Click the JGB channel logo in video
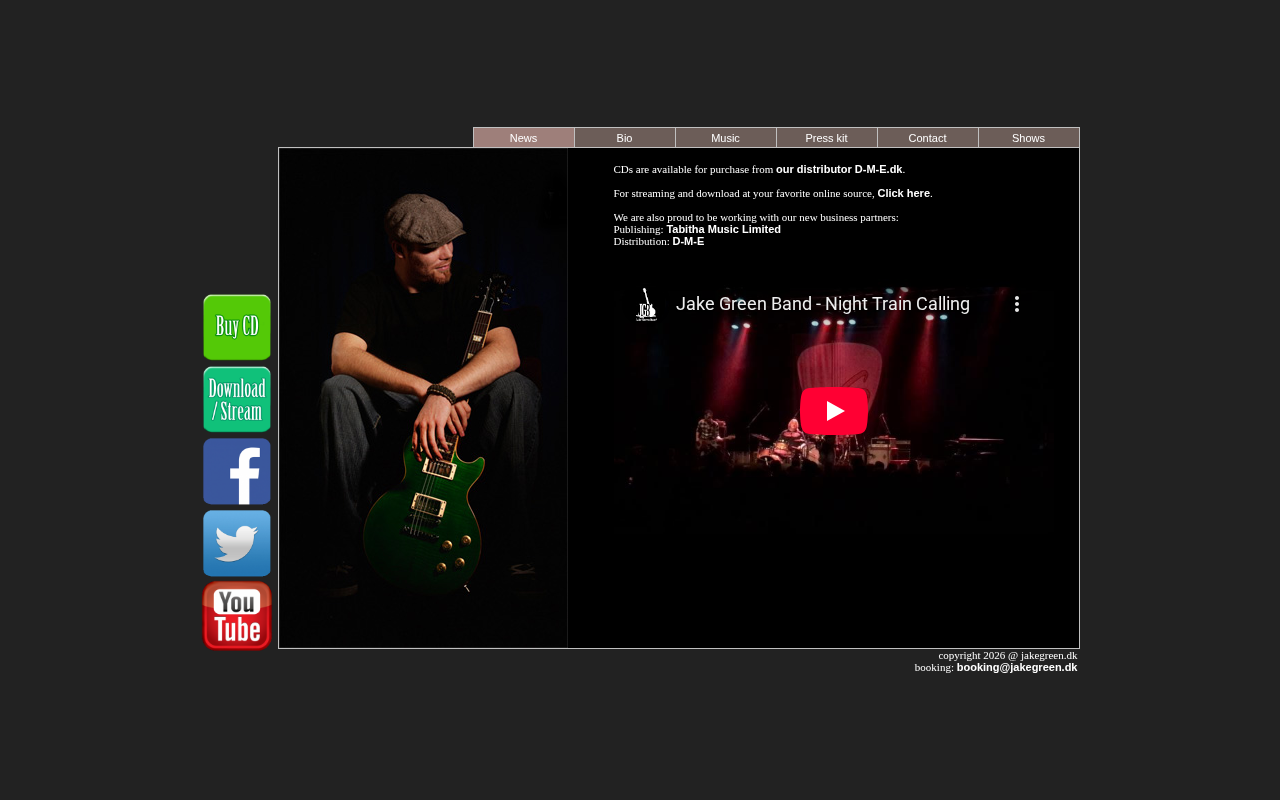The width and height of the screenshot is (1280, 800). pos(647,304)
